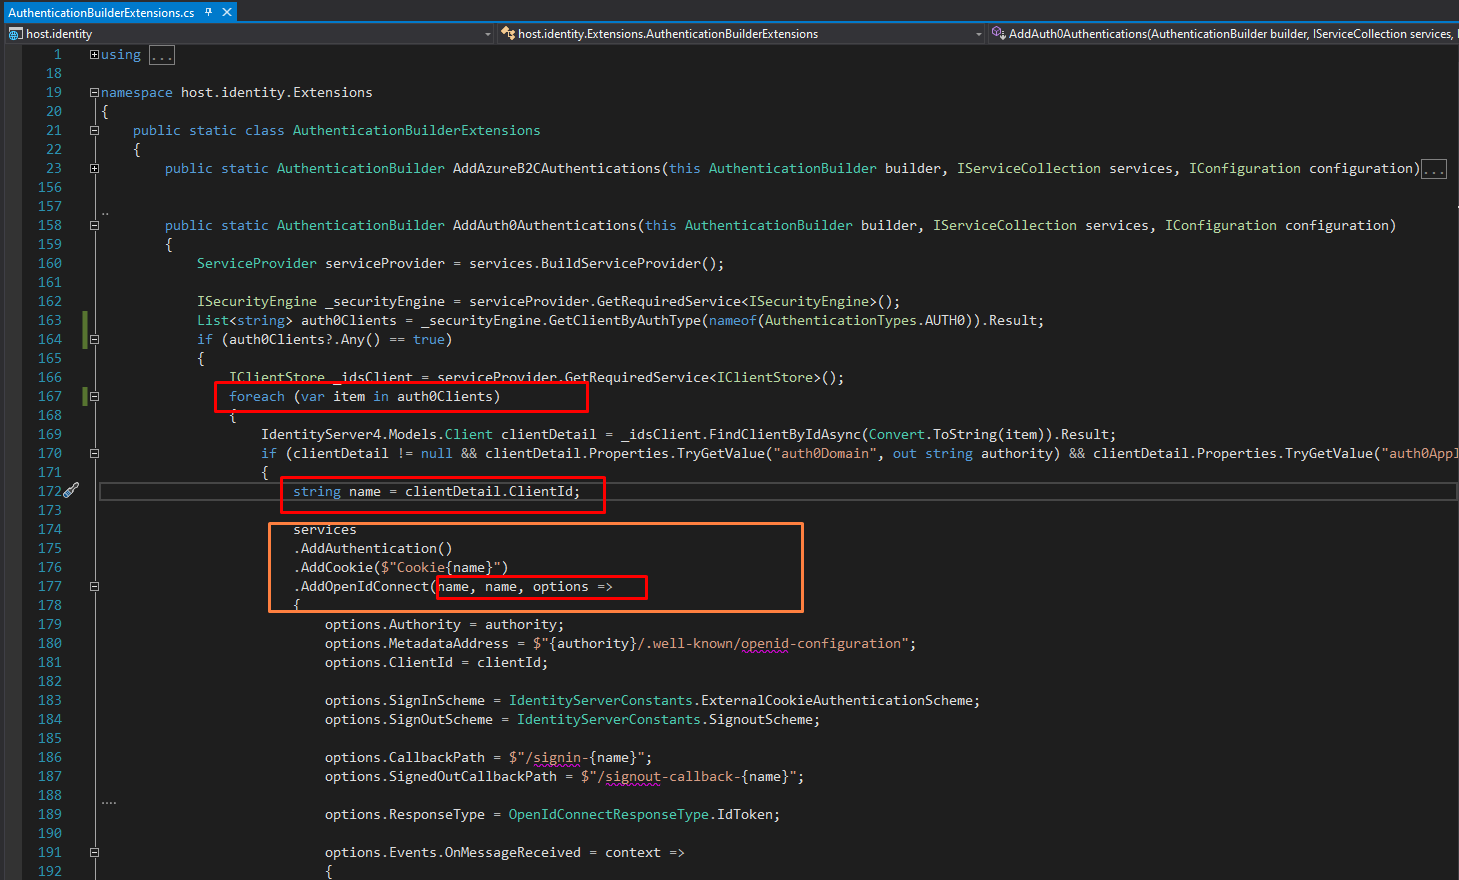Click the file icon beside host.identity in navigation bar
Viewport: 1459px width, 880px height.
click(14, 33)
